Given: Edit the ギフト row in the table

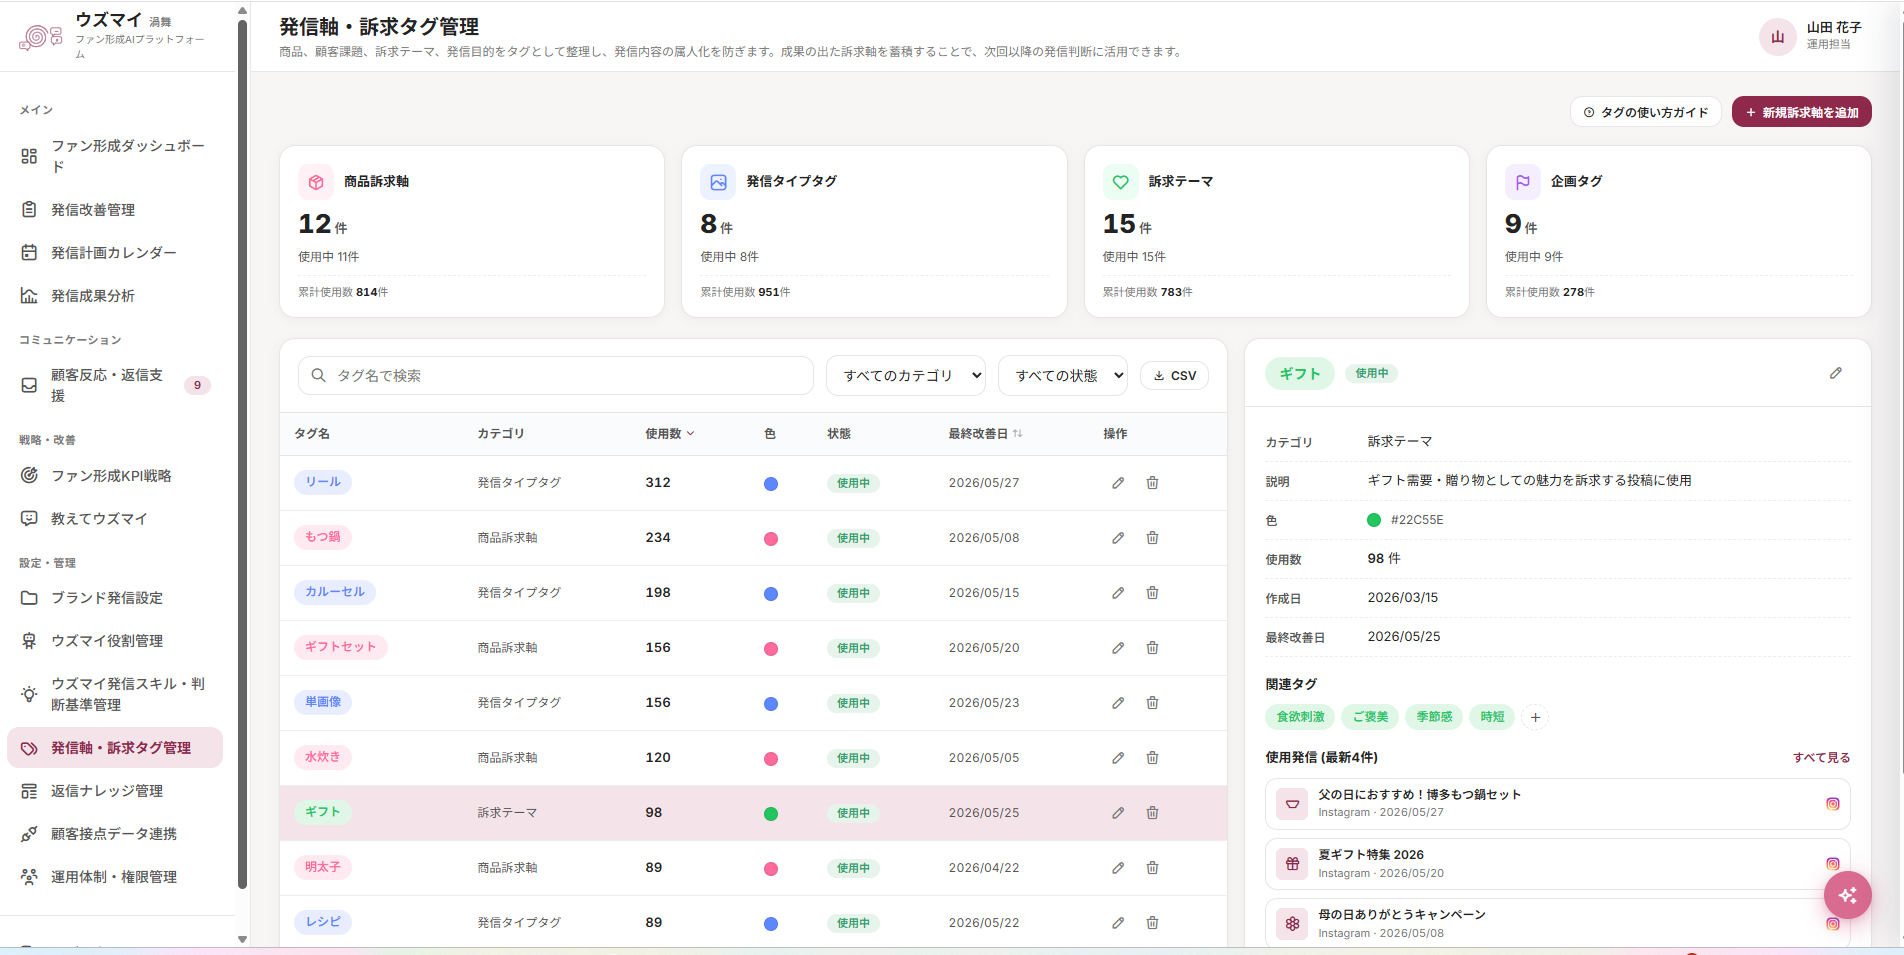Looking at the screenshot, I should click(x=1118, y=813).
